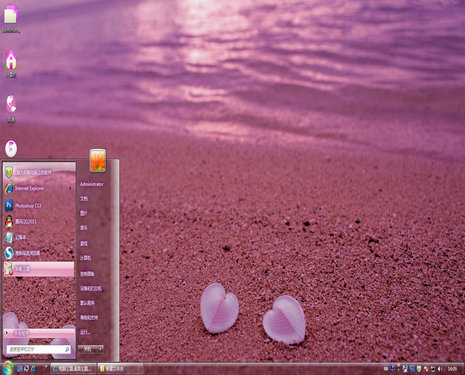Open the round pink desktop icon
Image resolution: width=465 pixels, height=375 pixels.
[11, 149]
